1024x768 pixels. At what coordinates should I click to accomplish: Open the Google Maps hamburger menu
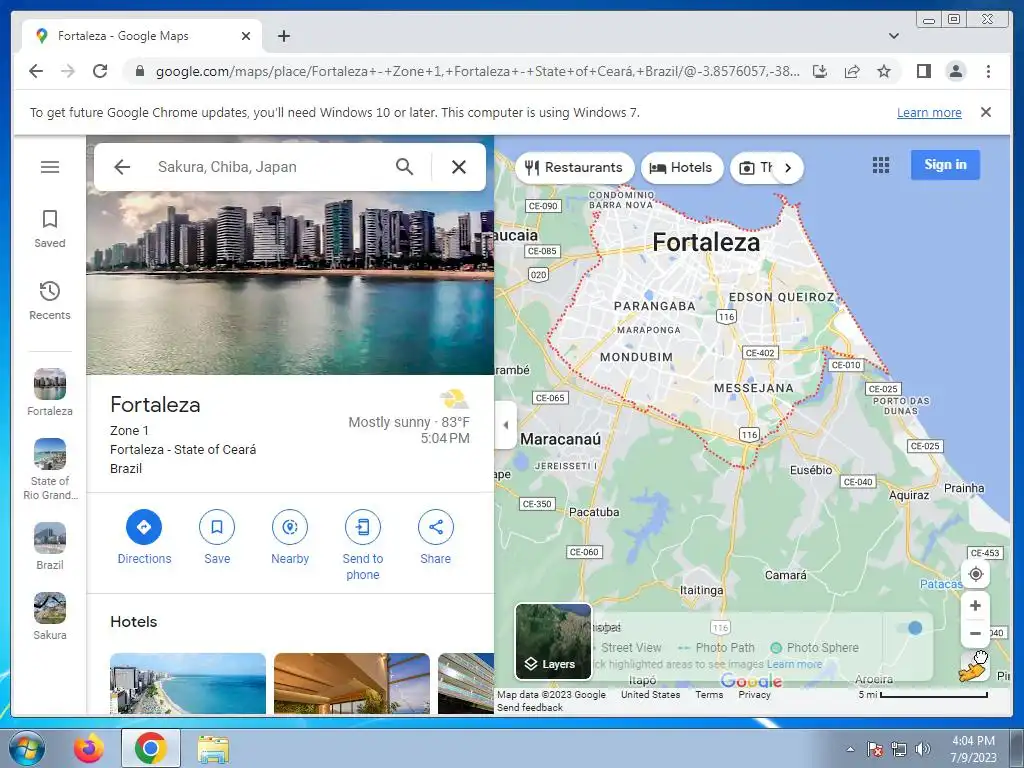click(x=50, y=167)
